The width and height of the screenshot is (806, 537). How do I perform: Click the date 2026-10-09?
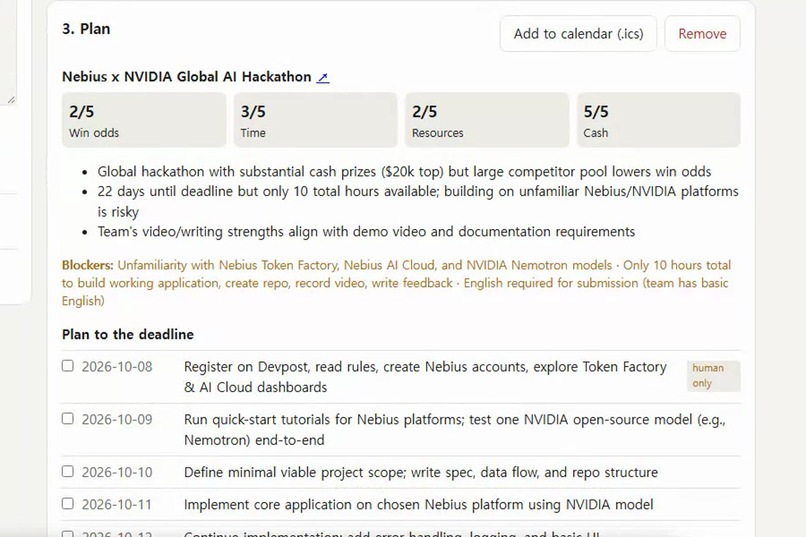point(117,420)
